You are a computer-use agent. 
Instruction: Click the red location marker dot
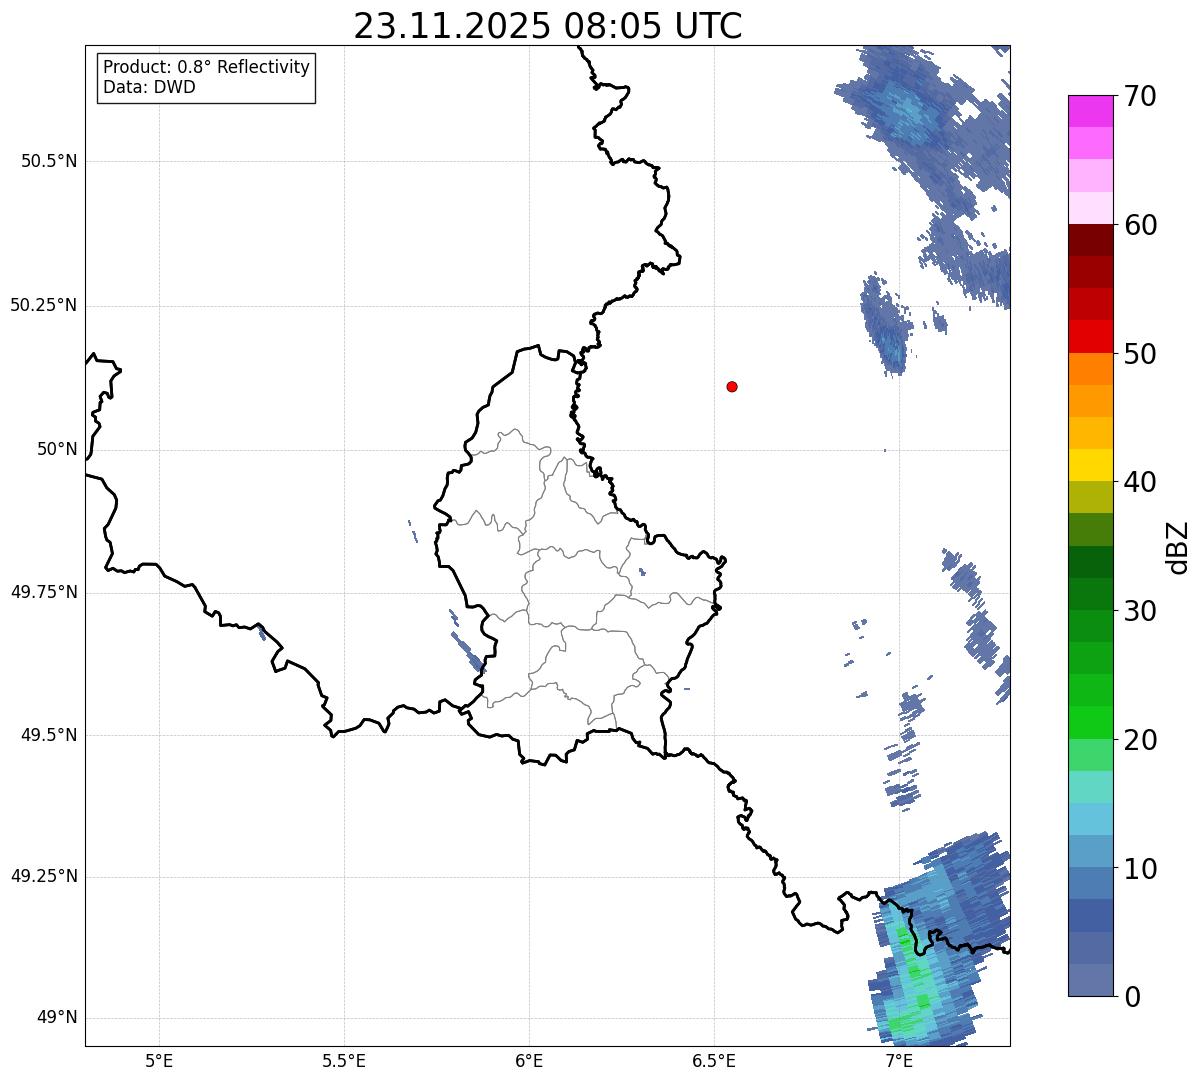[x=732, y=386]
